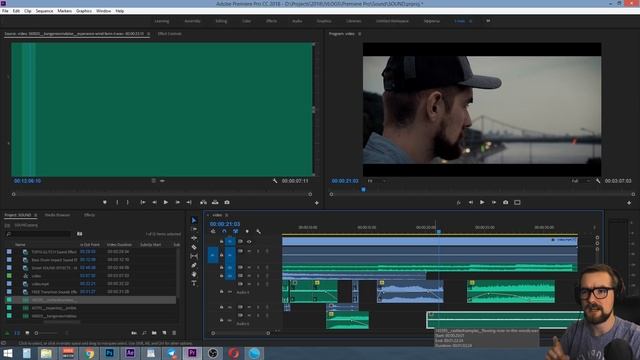The height and width of the screenshot is (360, 640).
Task: Select the Selection tool arrow
Action: pyautogui.click(x=194, y=220)
